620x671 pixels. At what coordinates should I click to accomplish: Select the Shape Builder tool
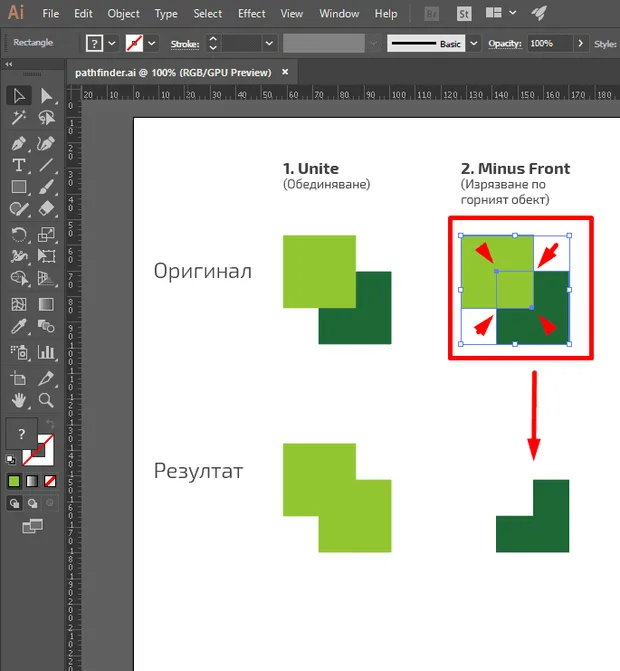[x=19, y=278]
